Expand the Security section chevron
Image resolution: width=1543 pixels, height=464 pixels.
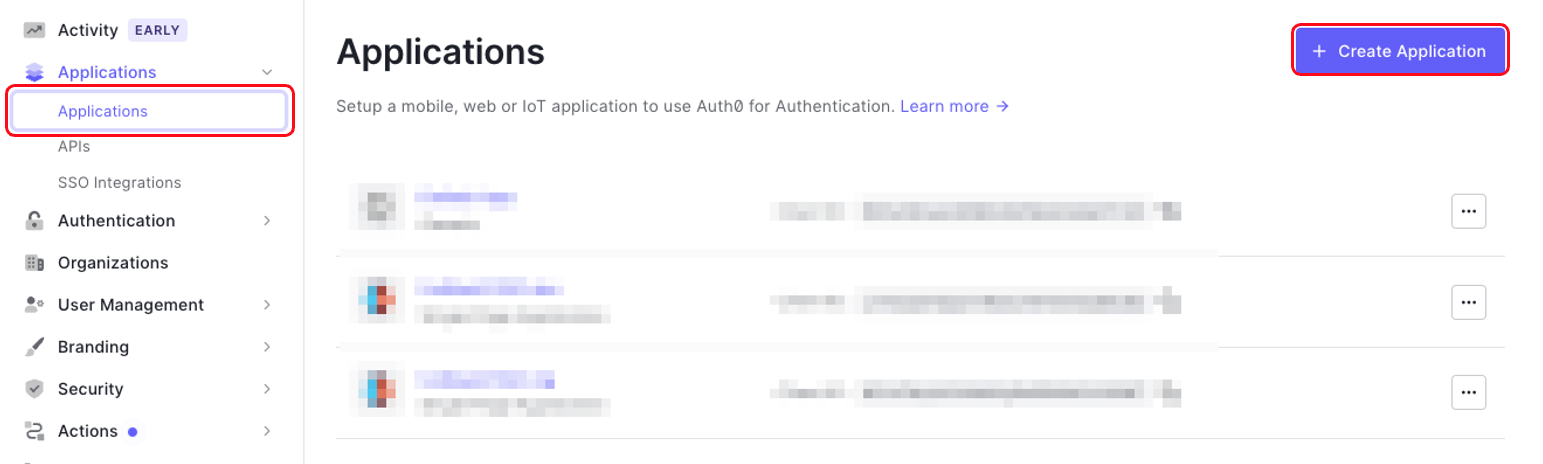(267, 389)
